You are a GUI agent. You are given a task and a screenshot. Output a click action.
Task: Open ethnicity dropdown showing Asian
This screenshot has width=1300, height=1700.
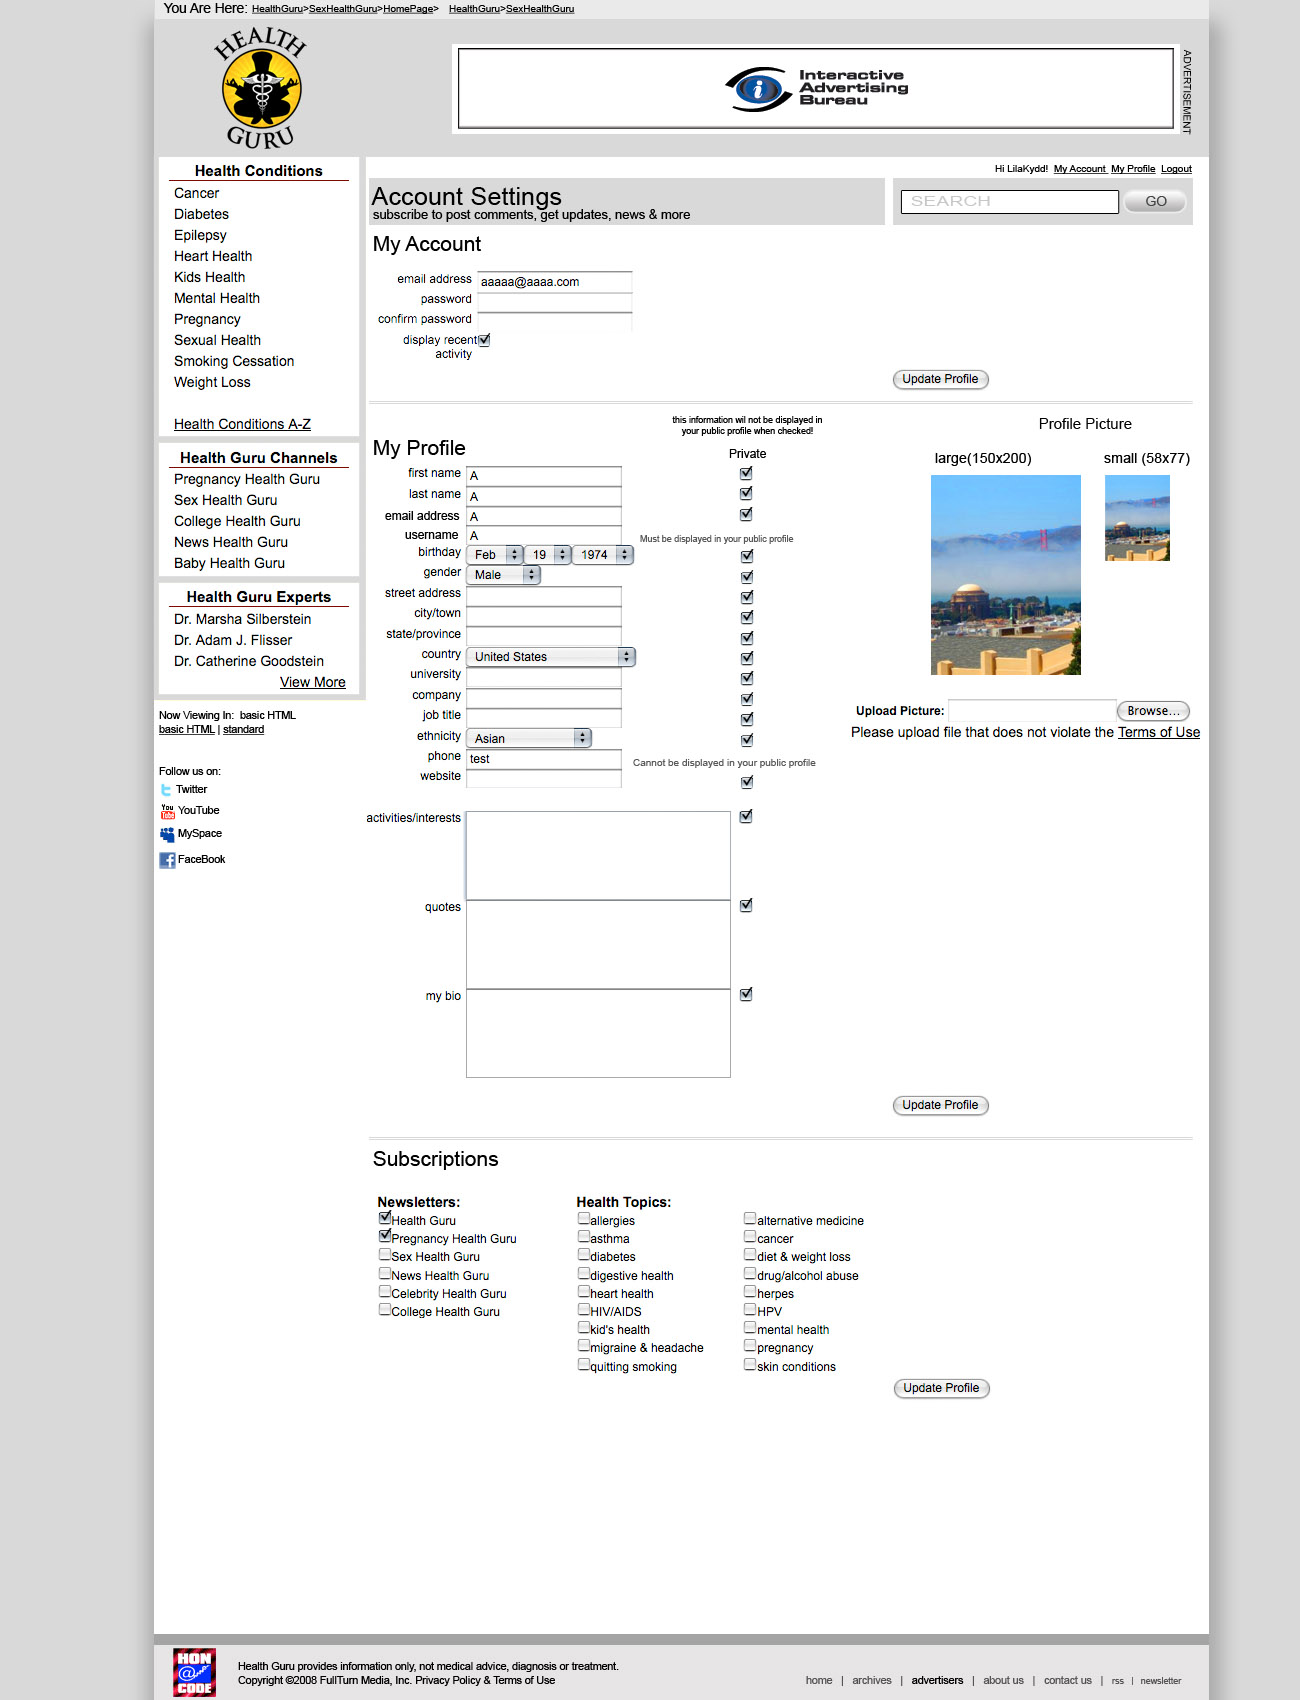coord(529,739)
